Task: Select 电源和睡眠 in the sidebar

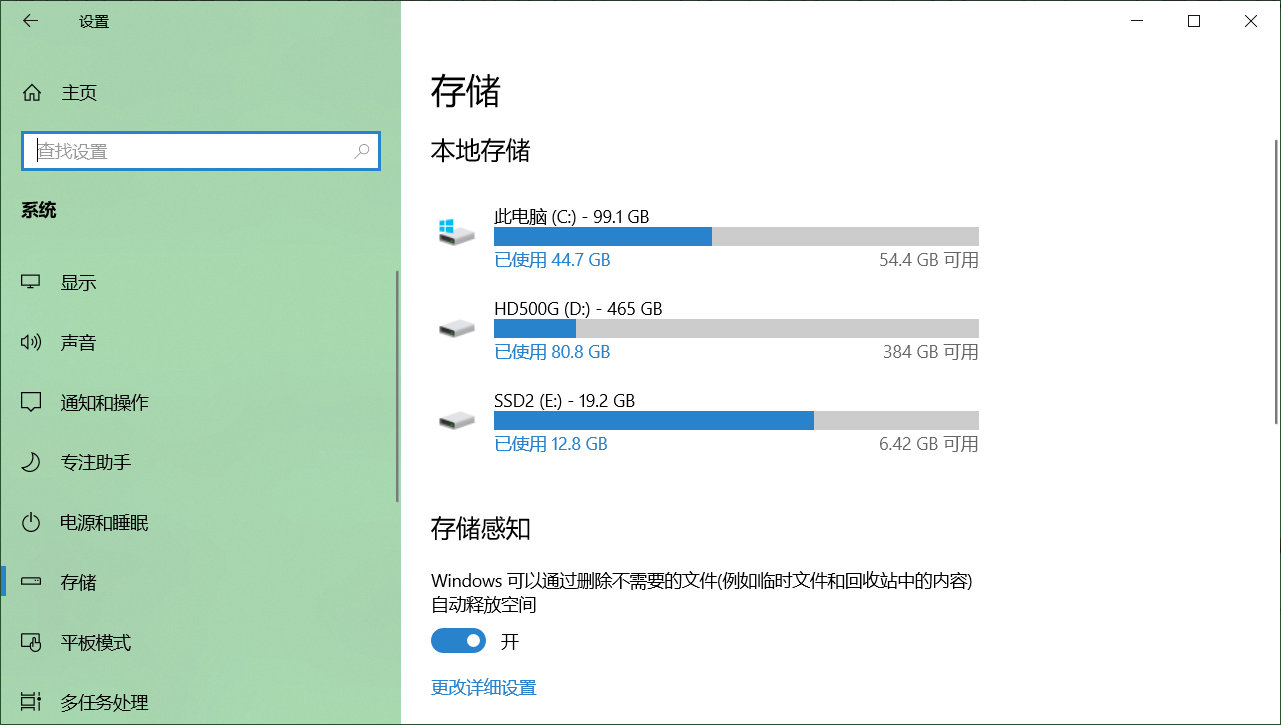Action: [x=32, y=522]
